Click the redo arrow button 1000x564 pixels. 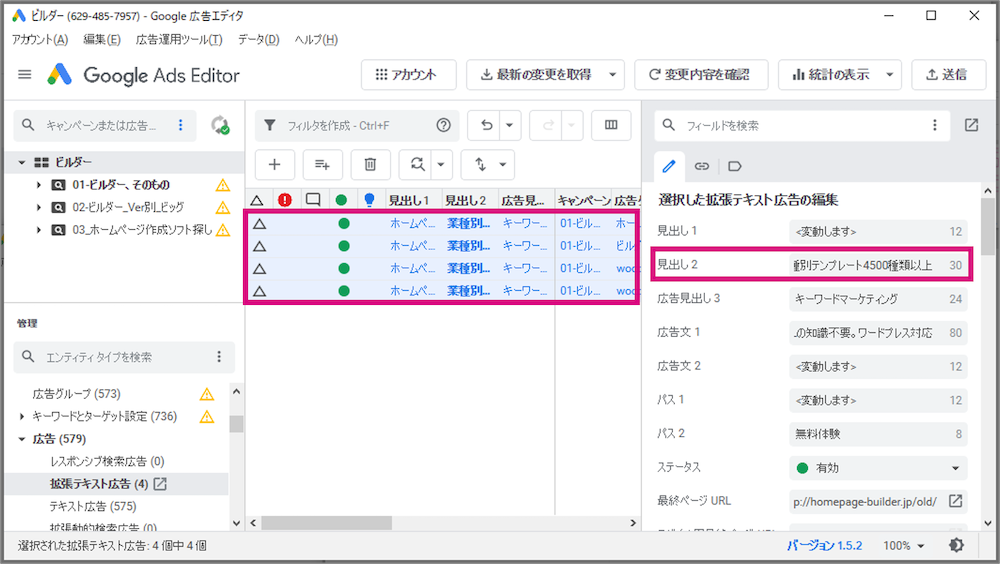tap(548, 125)
